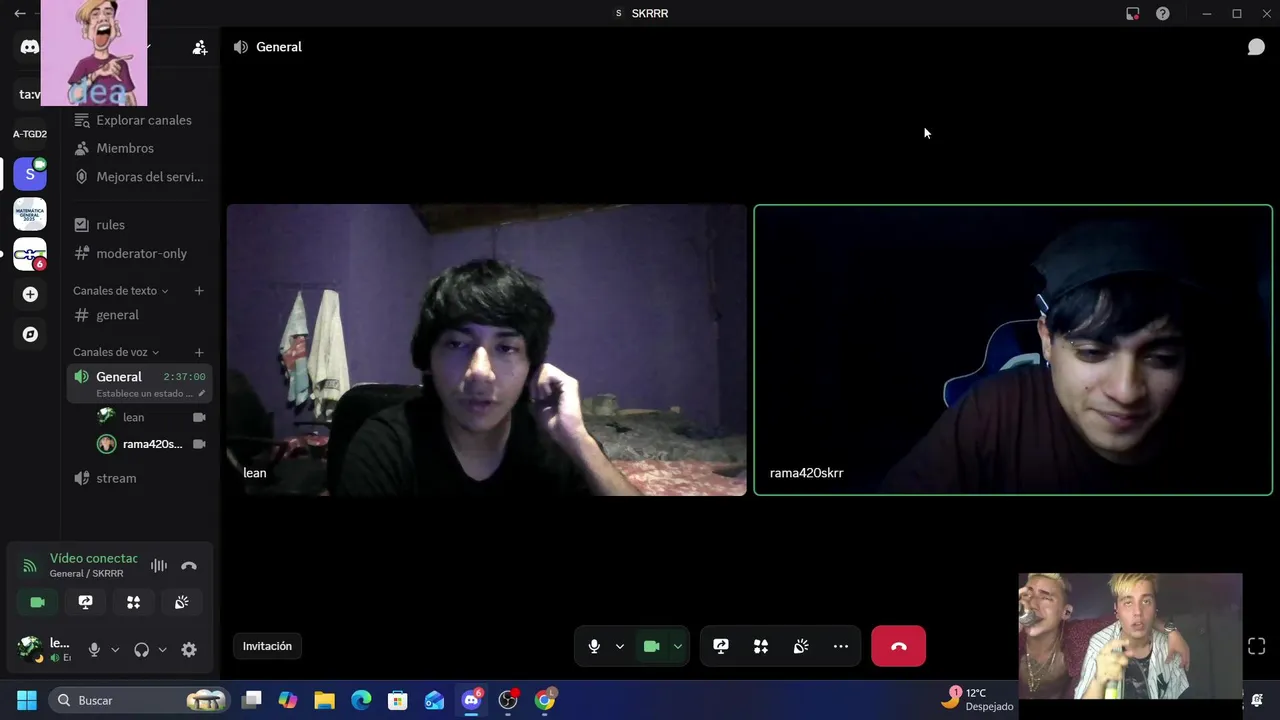Share your screen from call toolbar
The width and height of the screenshot is (1280, 720).
point(721,646)
